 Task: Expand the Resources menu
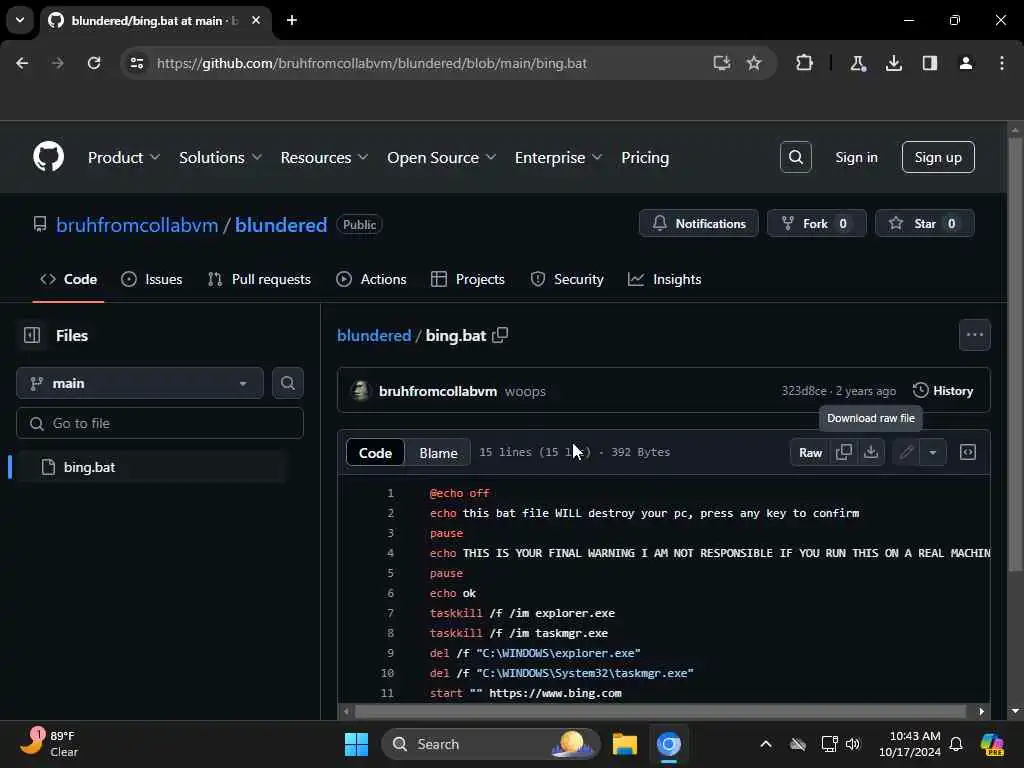[x=324, y=157]
